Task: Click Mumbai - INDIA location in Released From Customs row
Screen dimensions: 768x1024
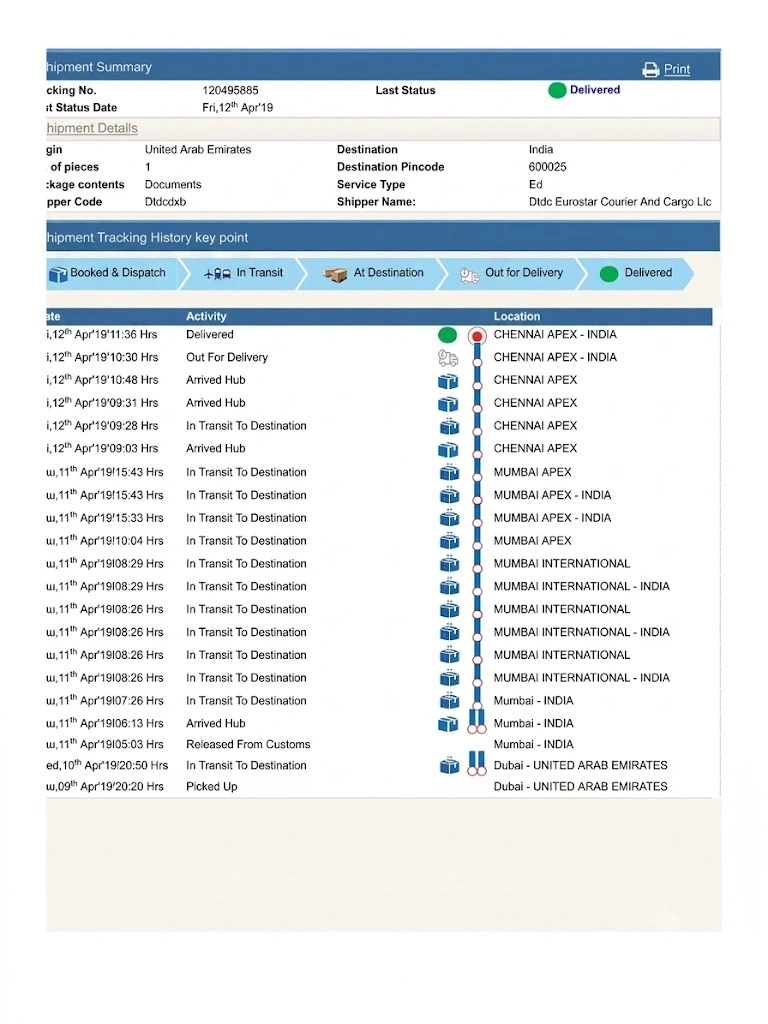Action: pos(534,744)
